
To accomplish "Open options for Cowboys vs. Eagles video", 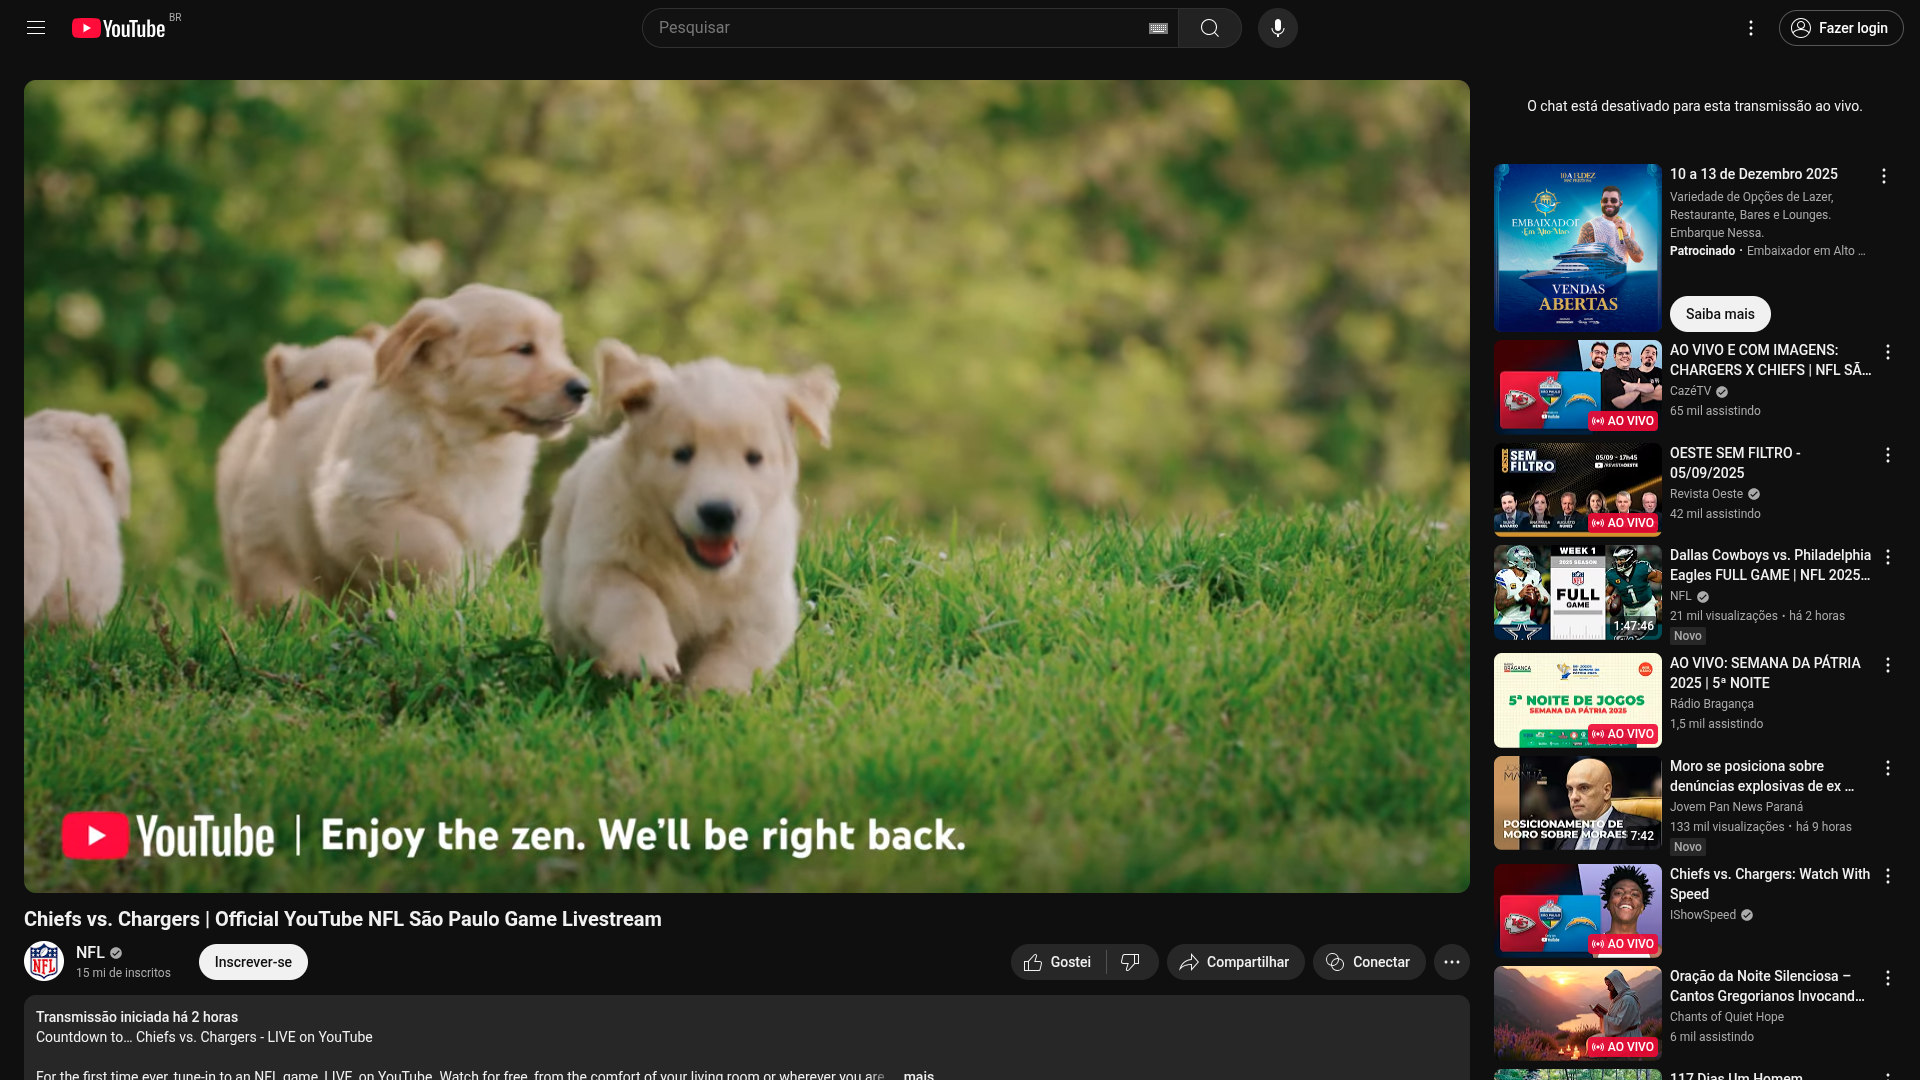I will coord(1888,557).
